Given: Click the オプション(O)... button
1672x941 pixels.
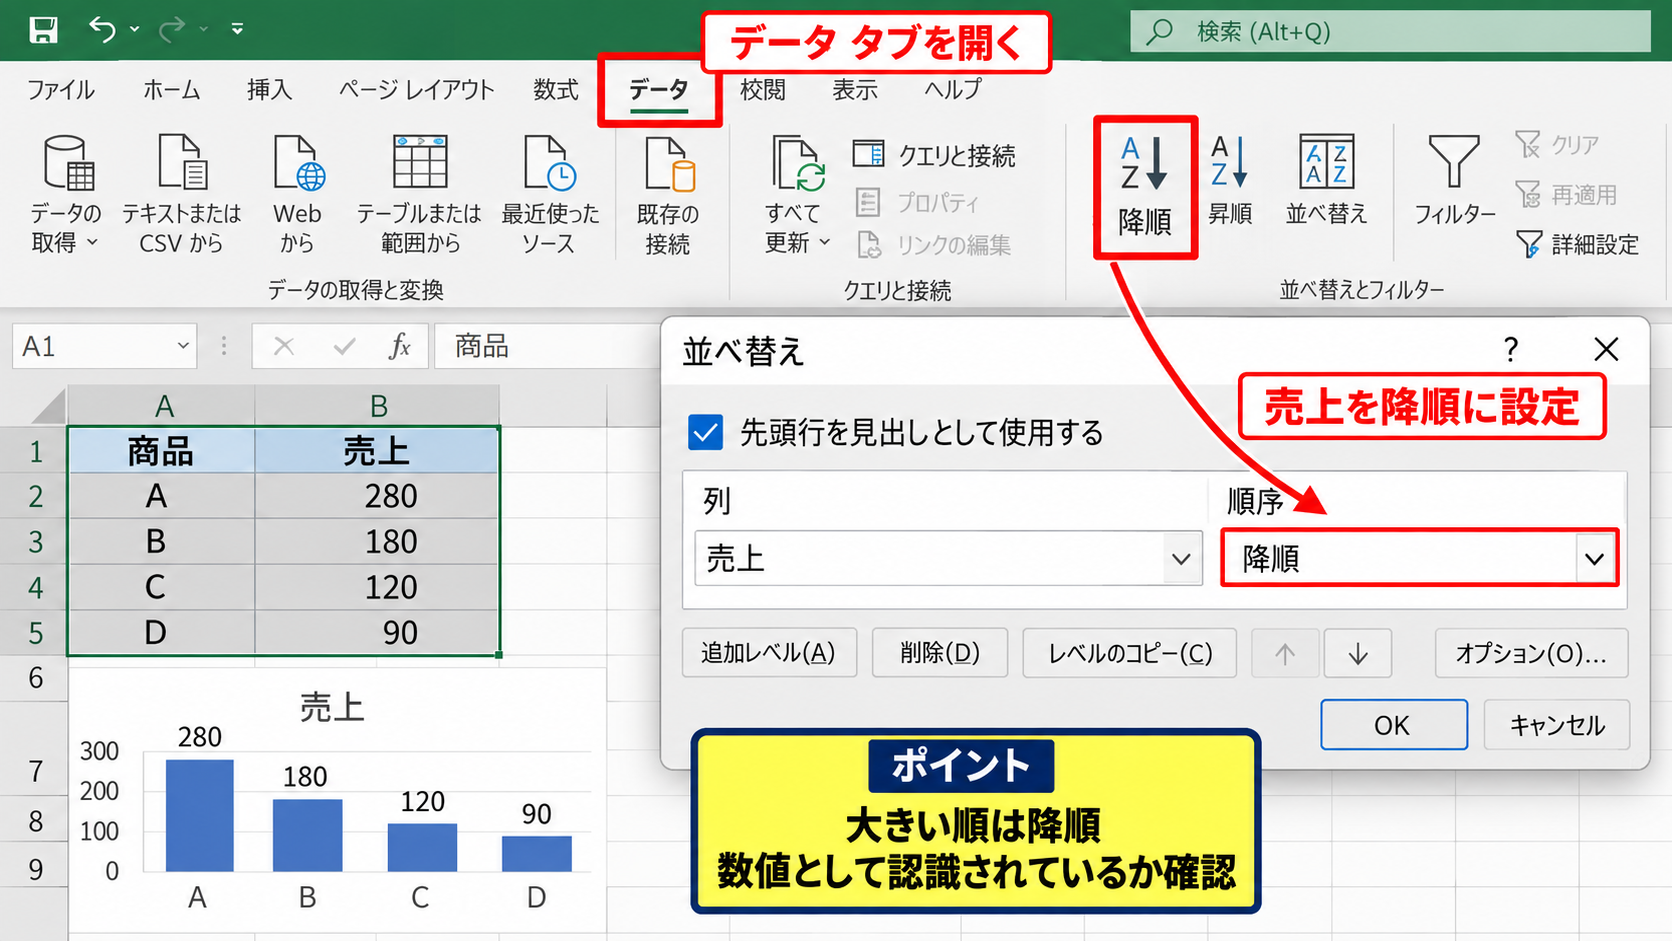Looking at the screenshot, I should click(1531, 653).
